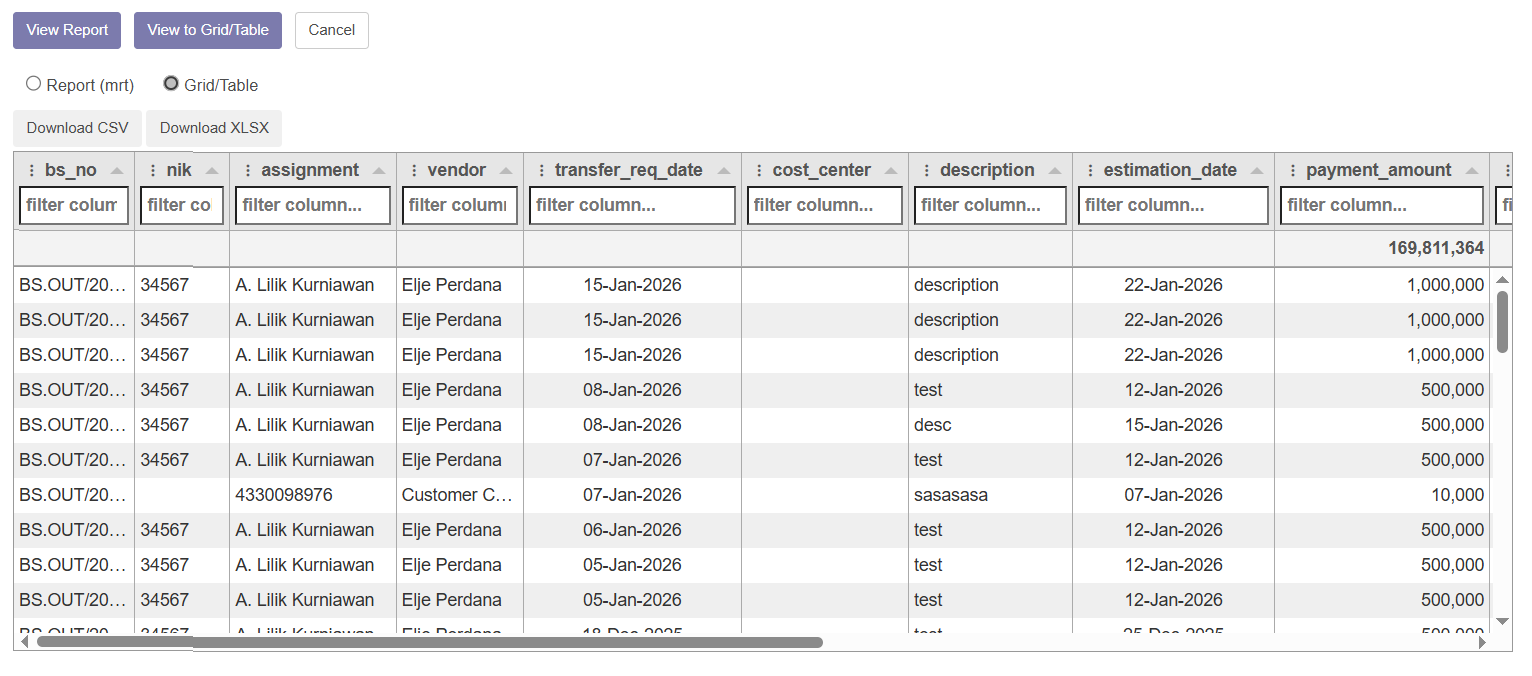Select the Report (mrt) radio option
This screenshot has width=1532, height=676.
click(x=34, y=84)
